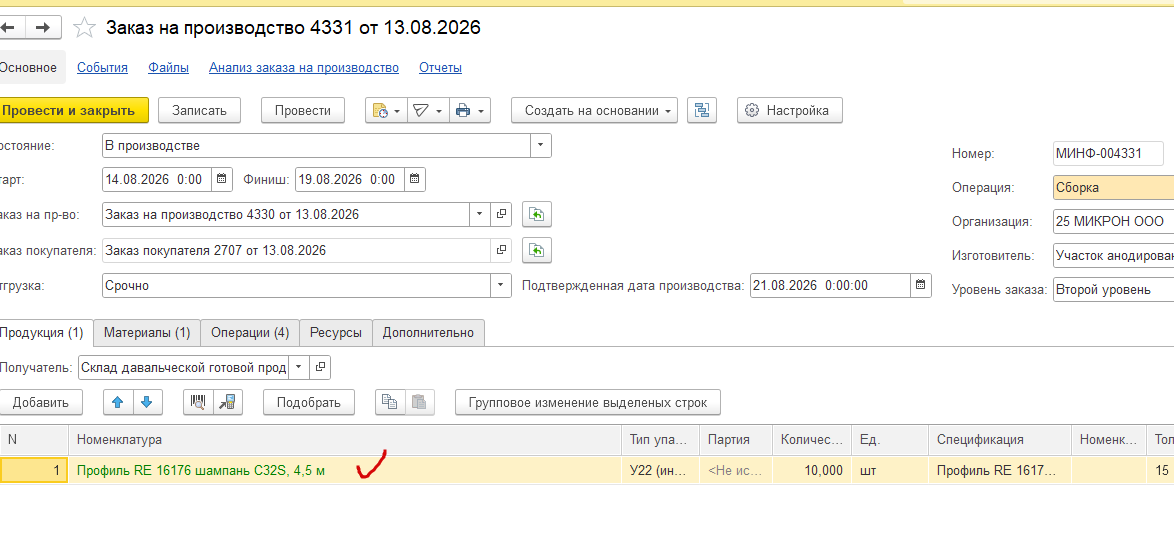This screenshot has height=548, width=1174.
Task: Go back with the left arrow
Action: (x=10, y=28)
